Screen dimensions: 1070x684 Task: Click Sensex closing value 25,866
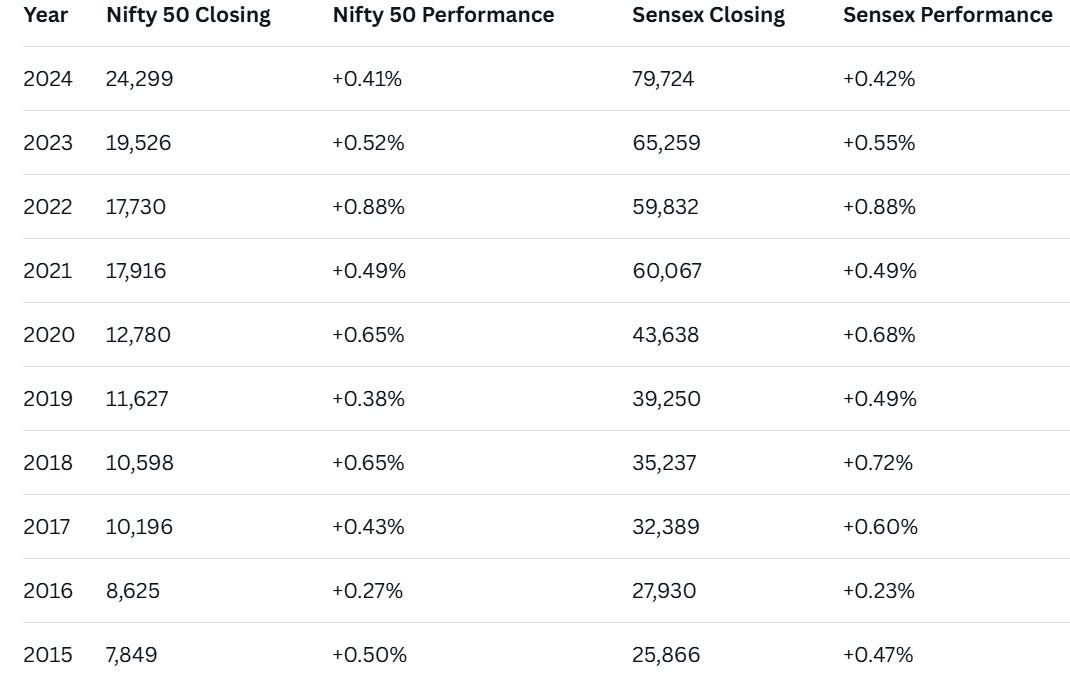666,655
